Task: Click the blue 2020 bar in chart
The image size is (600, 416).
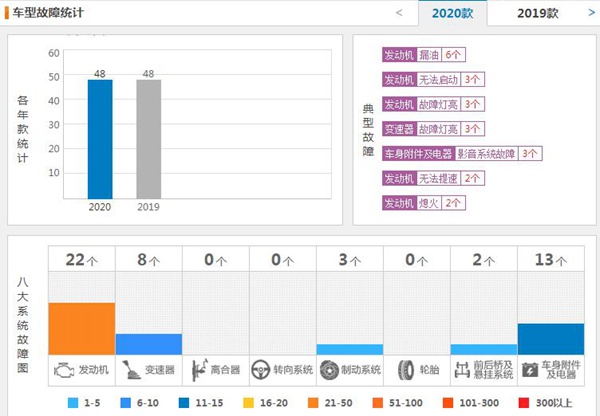Action: [x=100, y=139]
